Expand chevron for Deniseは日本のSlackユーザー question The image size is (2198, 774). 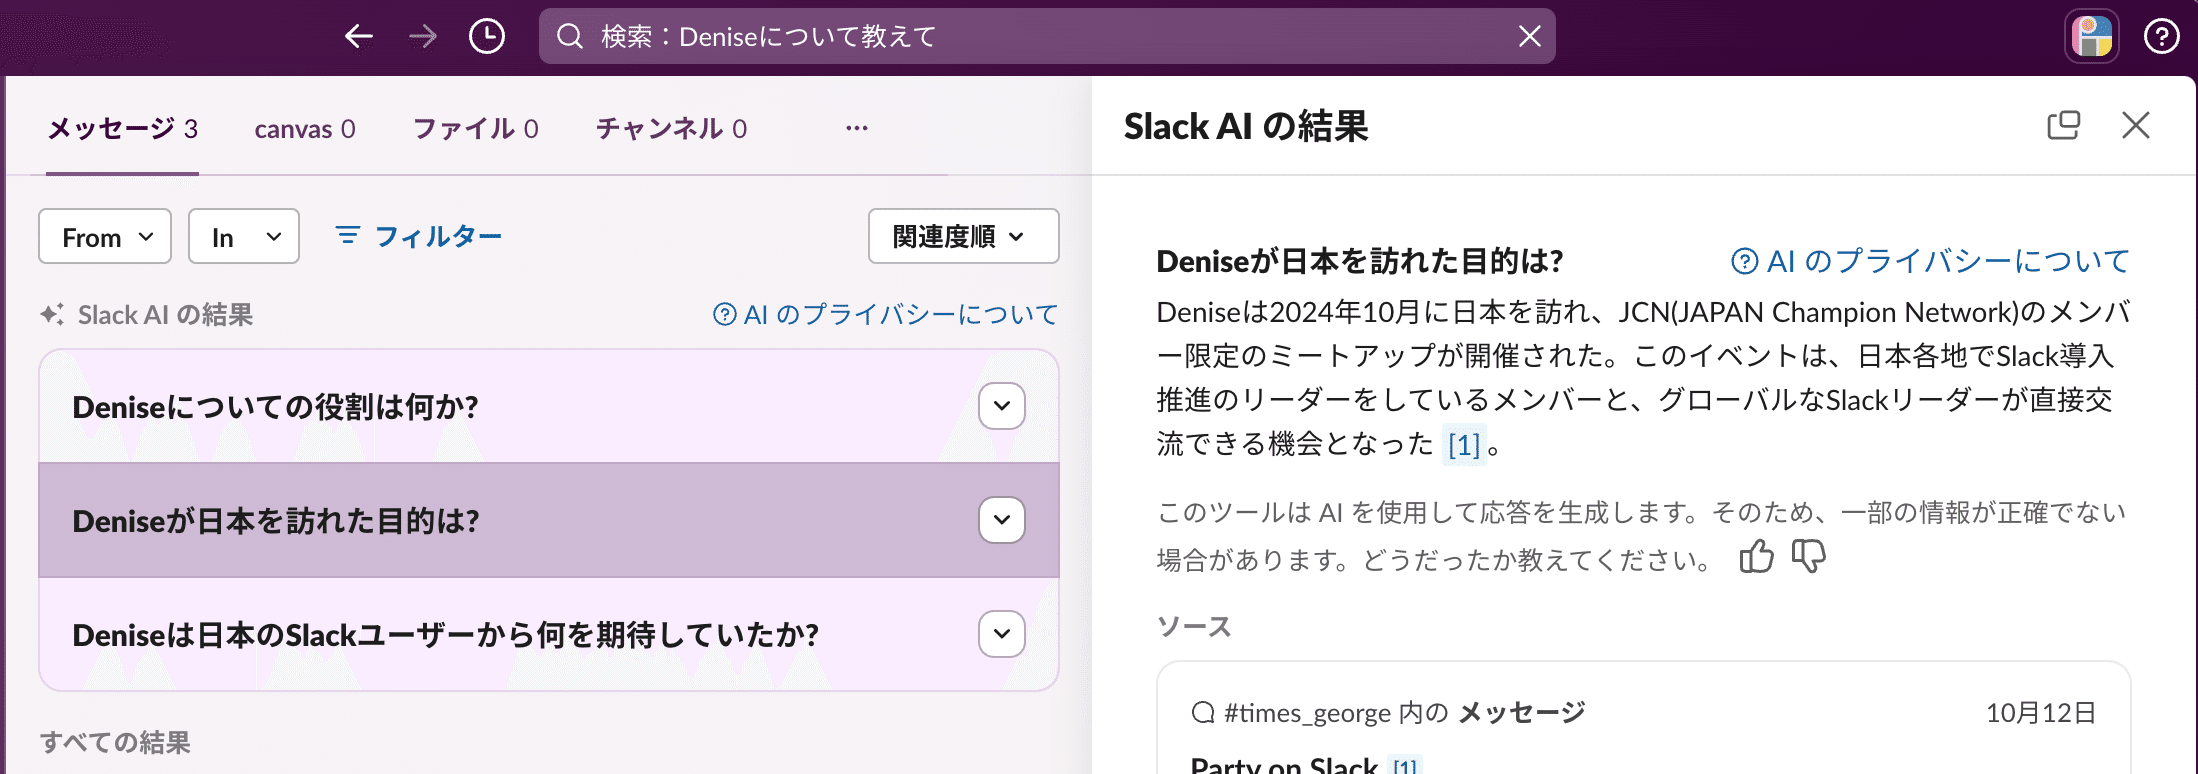(1002, 634)
